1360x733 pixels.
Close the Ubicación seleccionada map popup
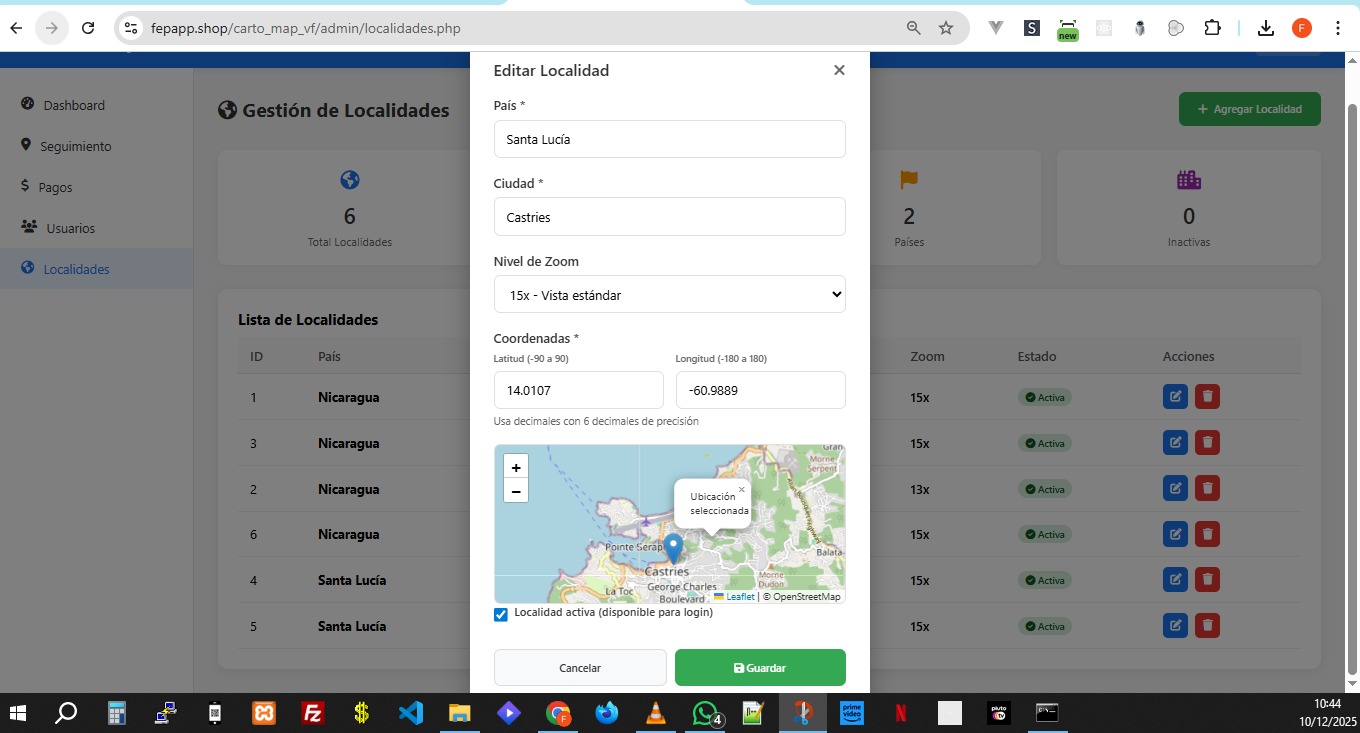(x=741, y=489)
